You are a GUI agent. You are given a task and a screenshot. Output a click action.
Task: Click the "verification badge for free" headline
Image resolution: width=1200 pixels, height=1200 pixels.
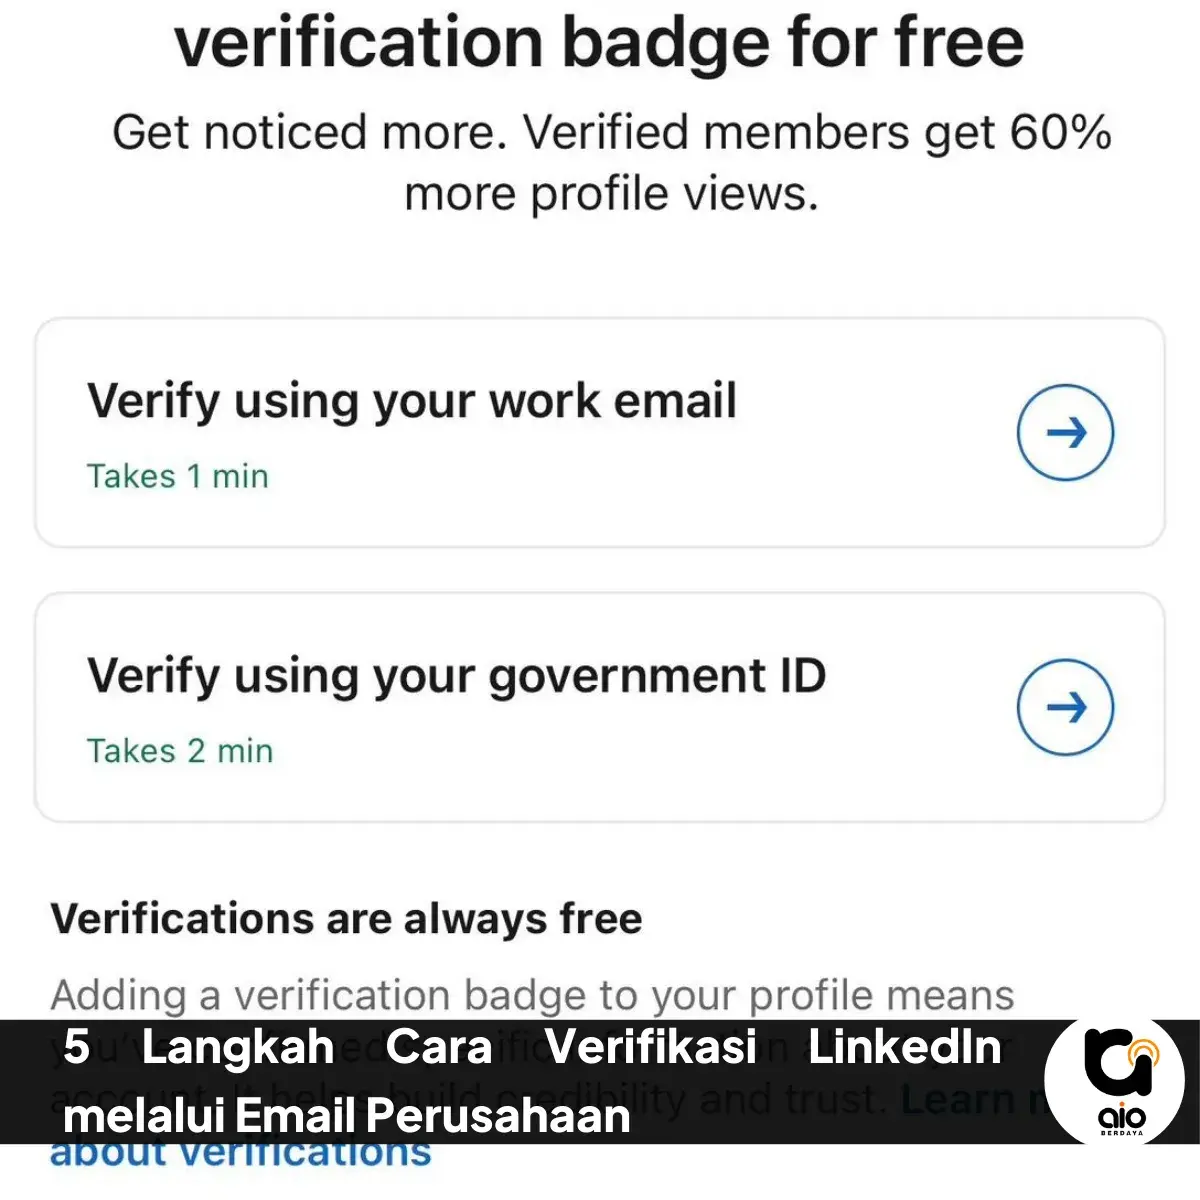tap(599, 44)
